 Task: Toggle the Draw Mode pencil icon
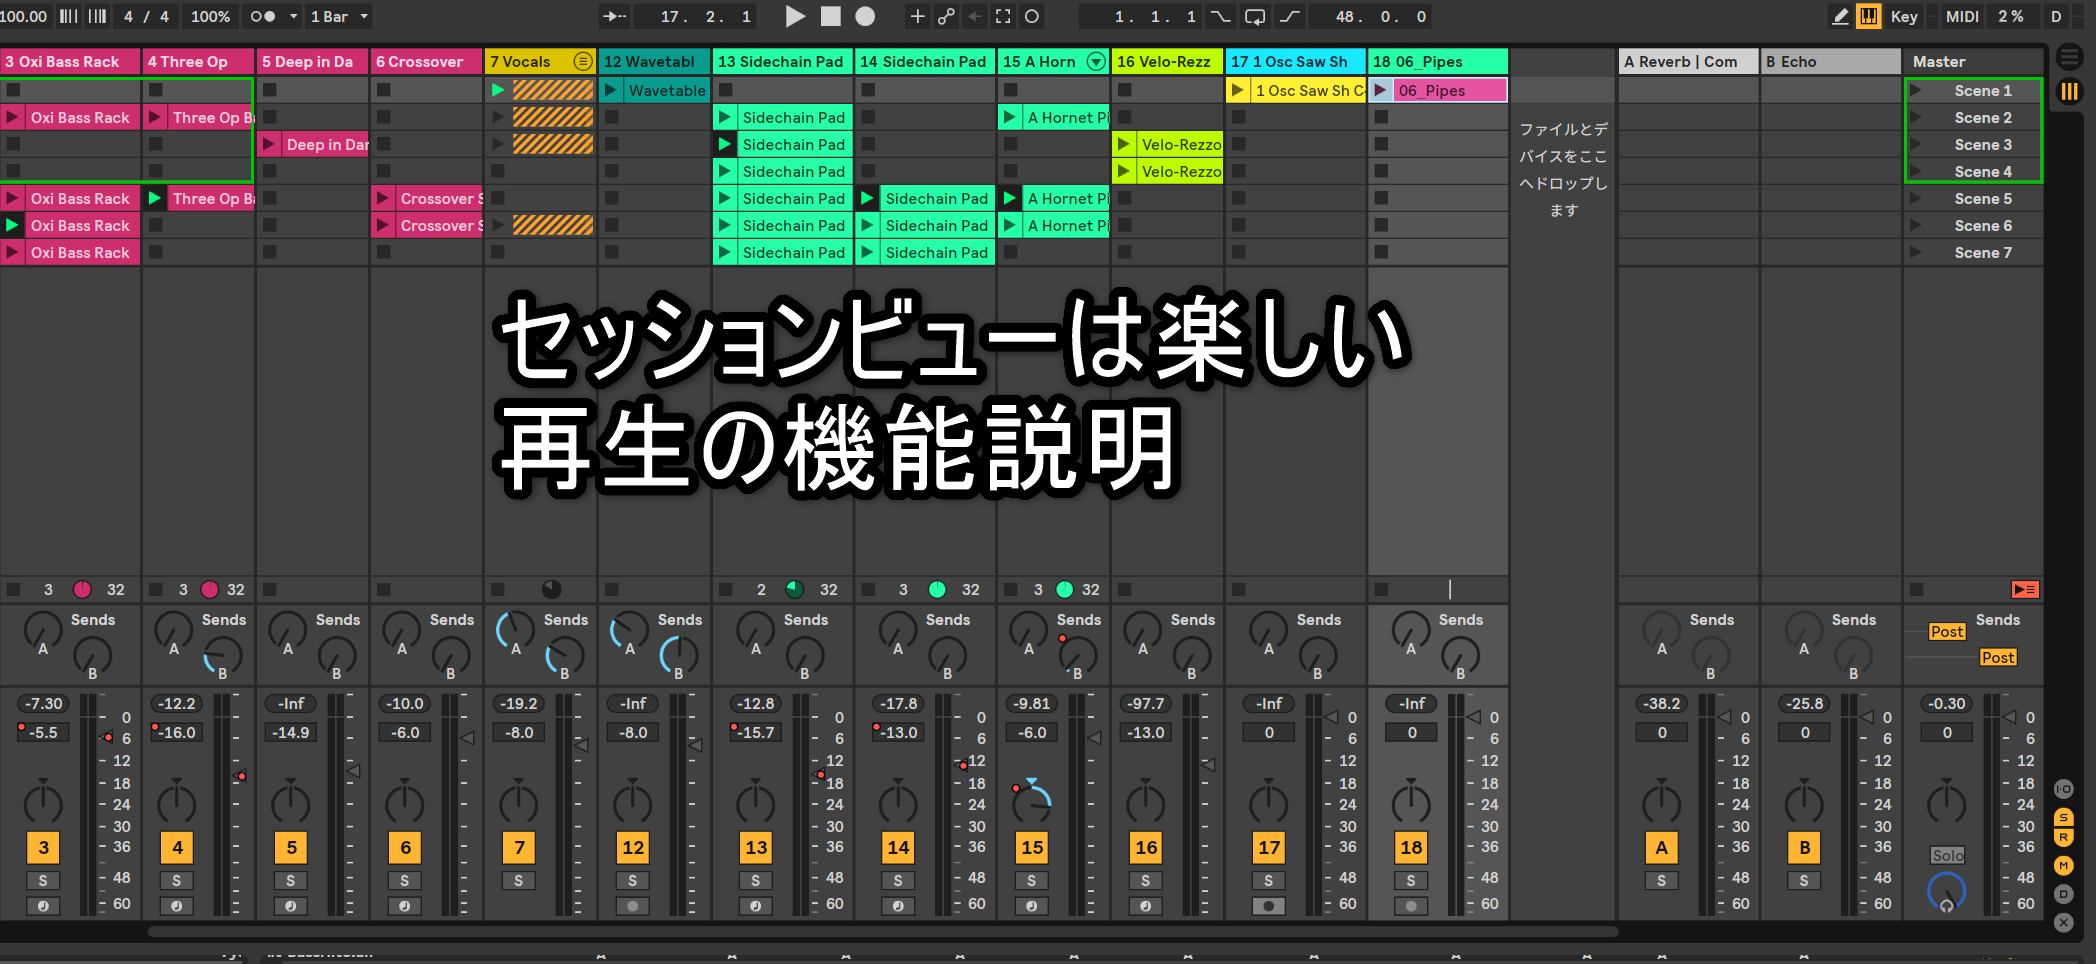[x=1839, y=16]
